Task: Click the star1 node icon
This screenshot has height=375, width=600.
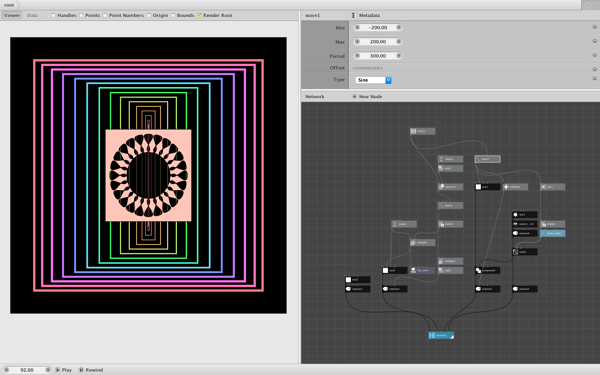Action: click(x=515, y=215)
